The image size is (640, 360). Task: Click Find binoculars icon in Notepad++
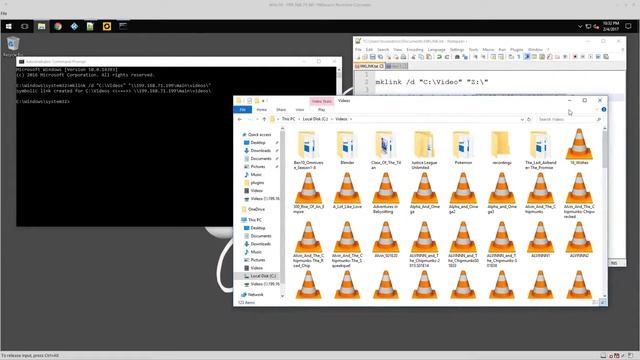coord(457,57)
